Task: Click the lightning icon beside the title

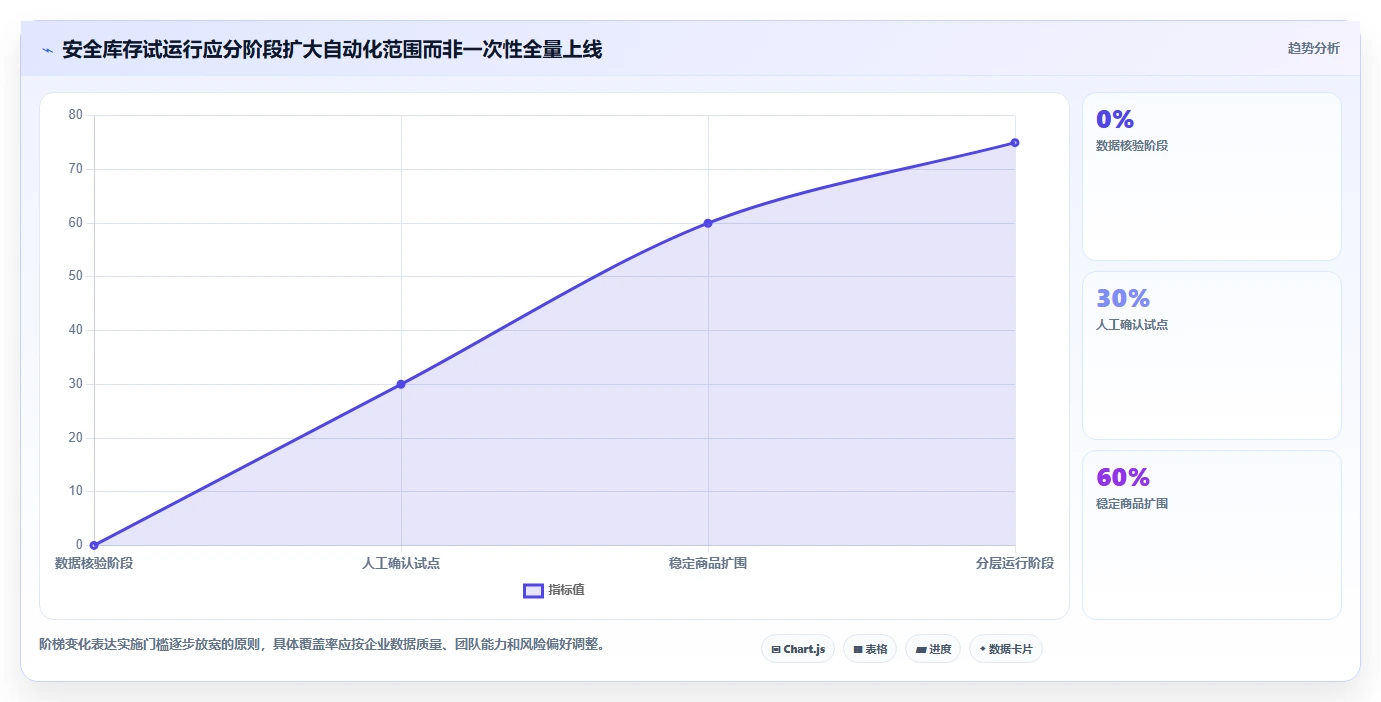Action: click(x=47, y=50)
